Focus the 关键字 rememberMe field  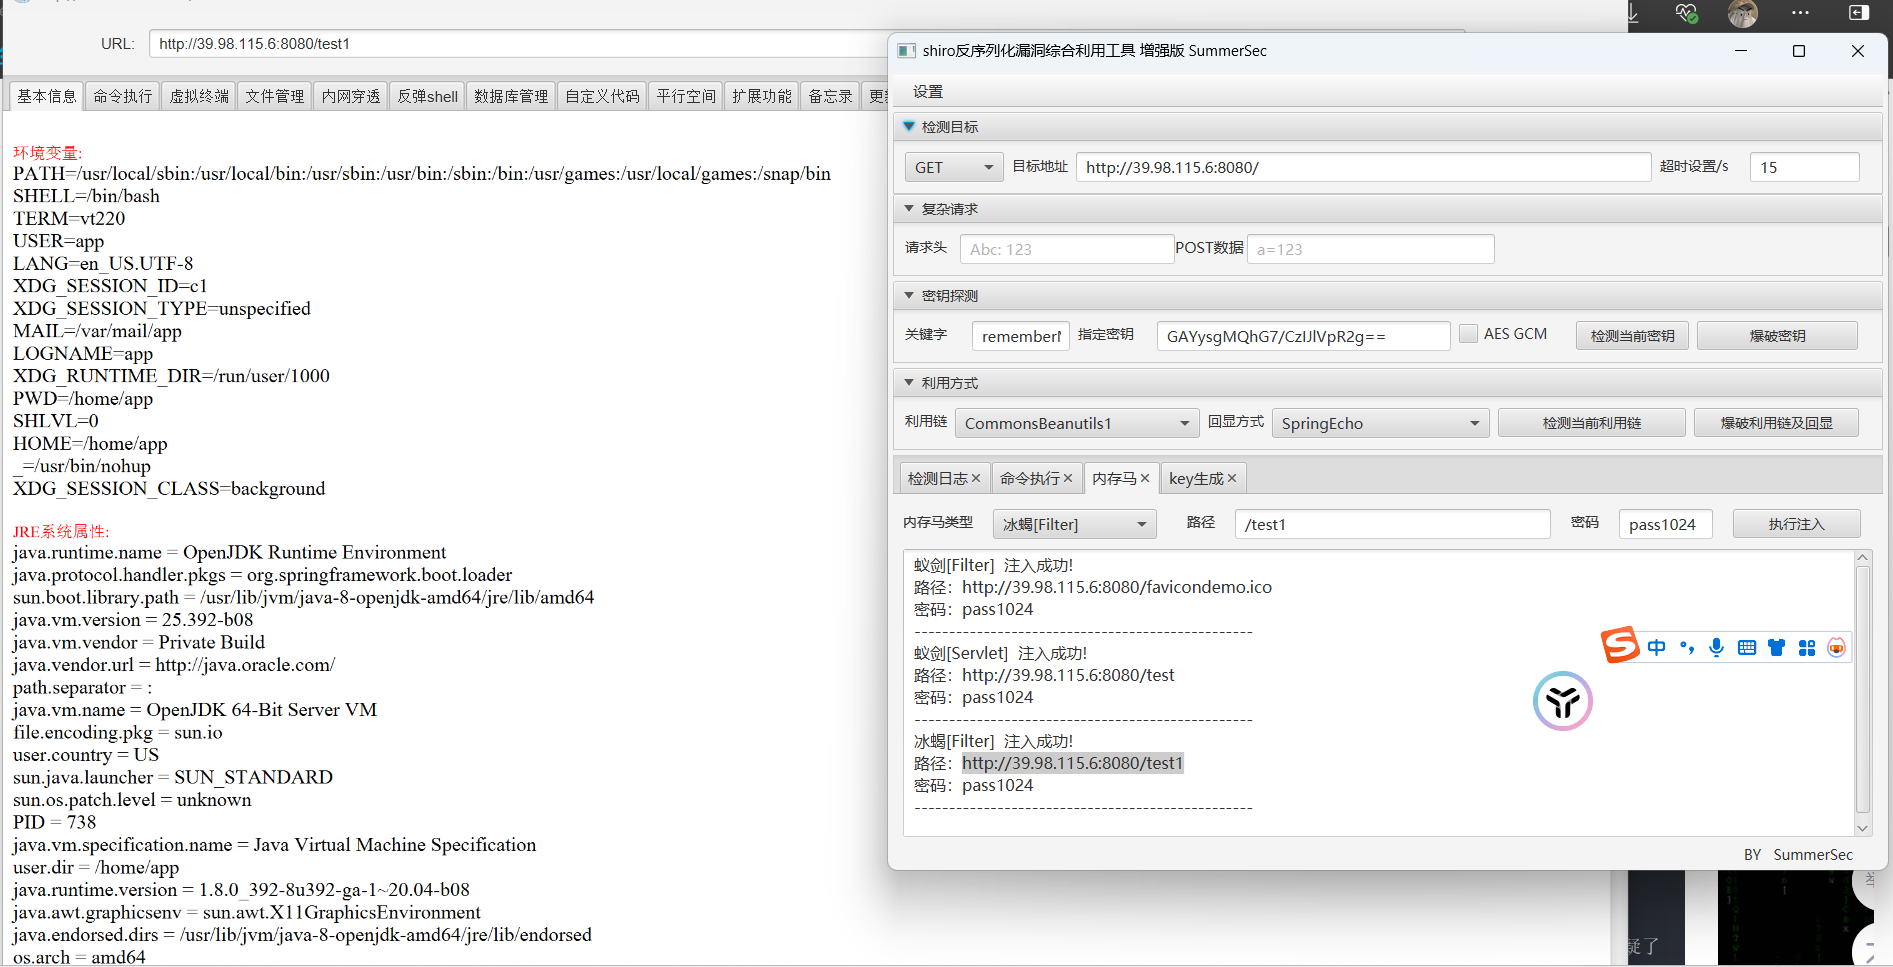coord(1020,336)
